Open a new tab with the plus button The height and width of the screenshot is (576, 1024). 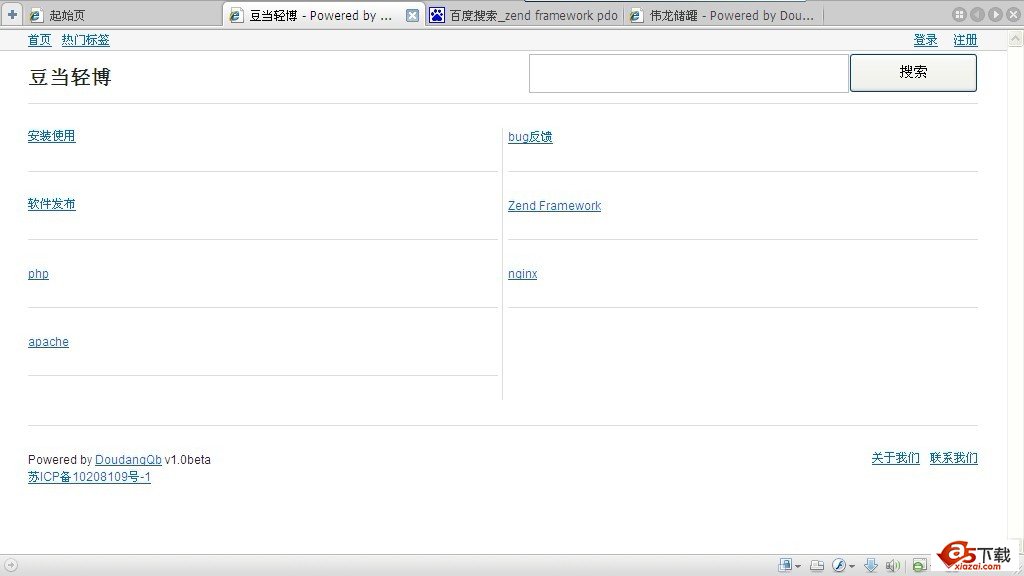point(12,14)
